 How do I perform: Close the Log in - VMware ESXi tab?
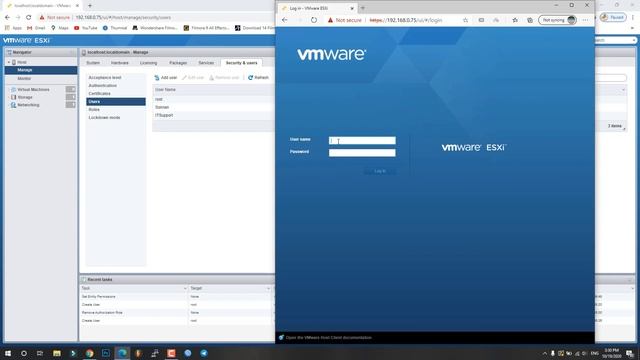(x=352, y=8)
